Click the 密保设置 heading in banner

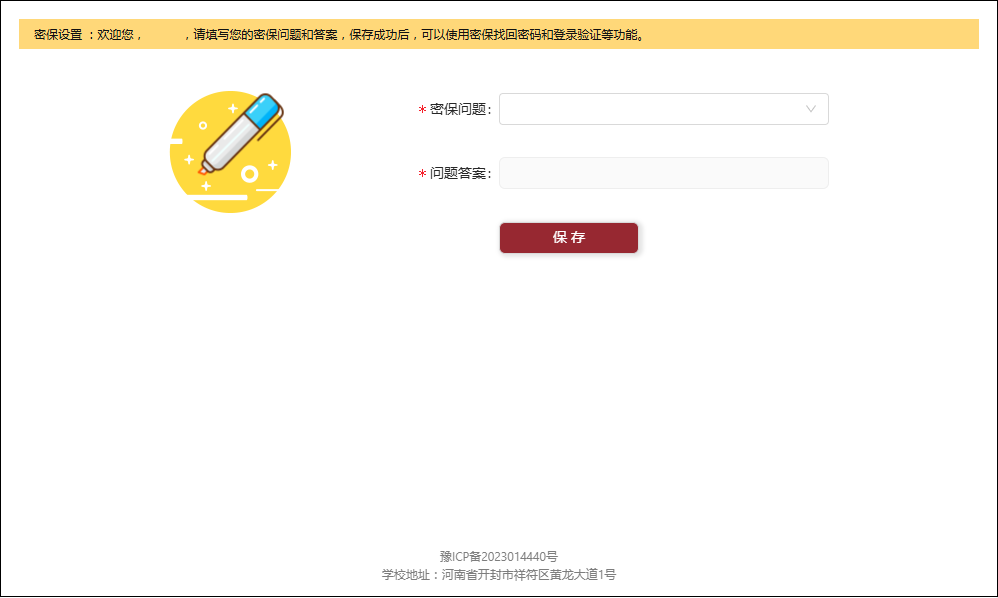[x=58, y=35]
